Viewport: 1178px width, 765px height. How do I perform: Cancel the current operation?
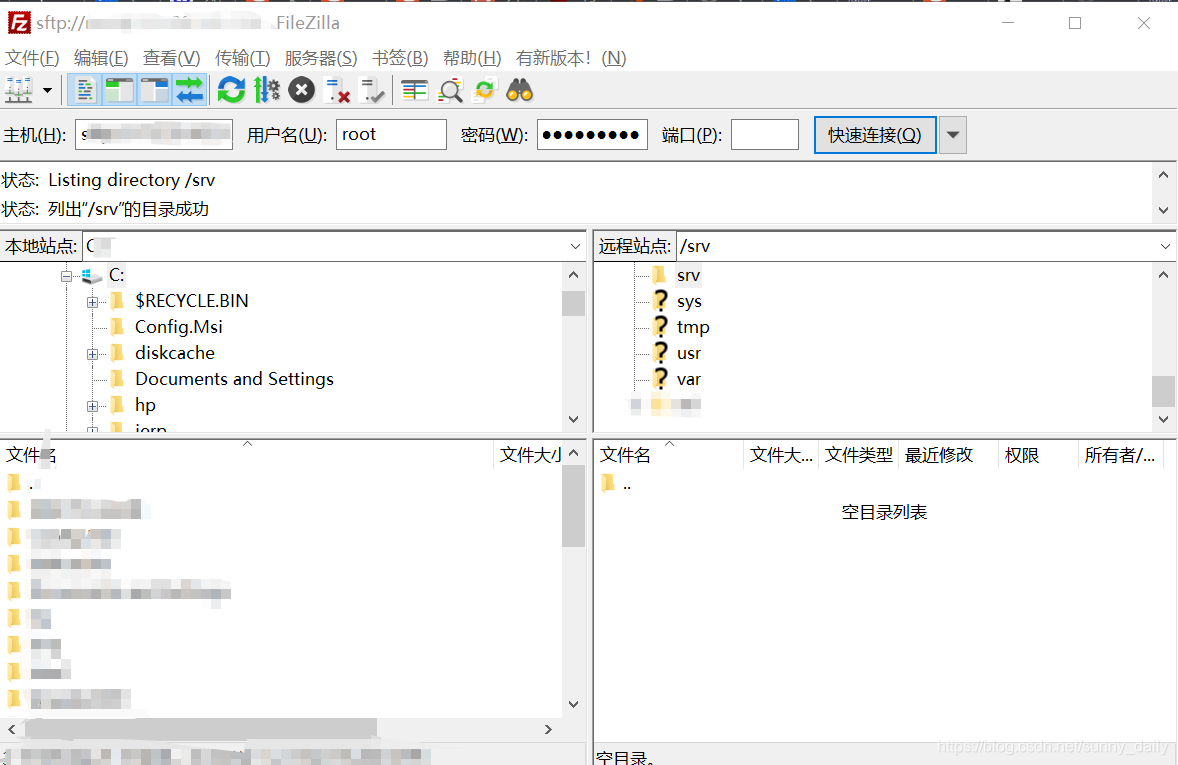pos(301,91)
